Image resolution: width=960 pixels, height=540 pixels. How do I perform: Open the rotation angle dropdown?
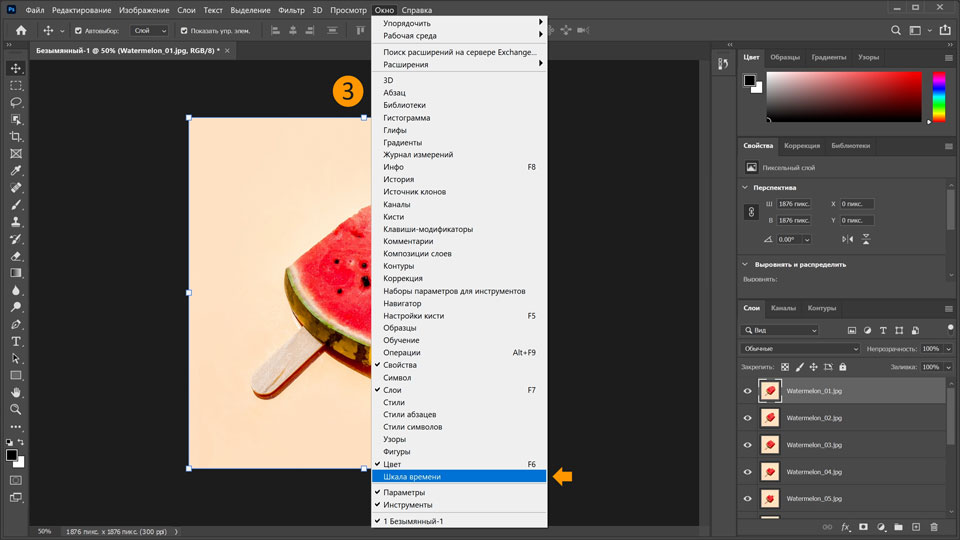(x=807, y=239)
